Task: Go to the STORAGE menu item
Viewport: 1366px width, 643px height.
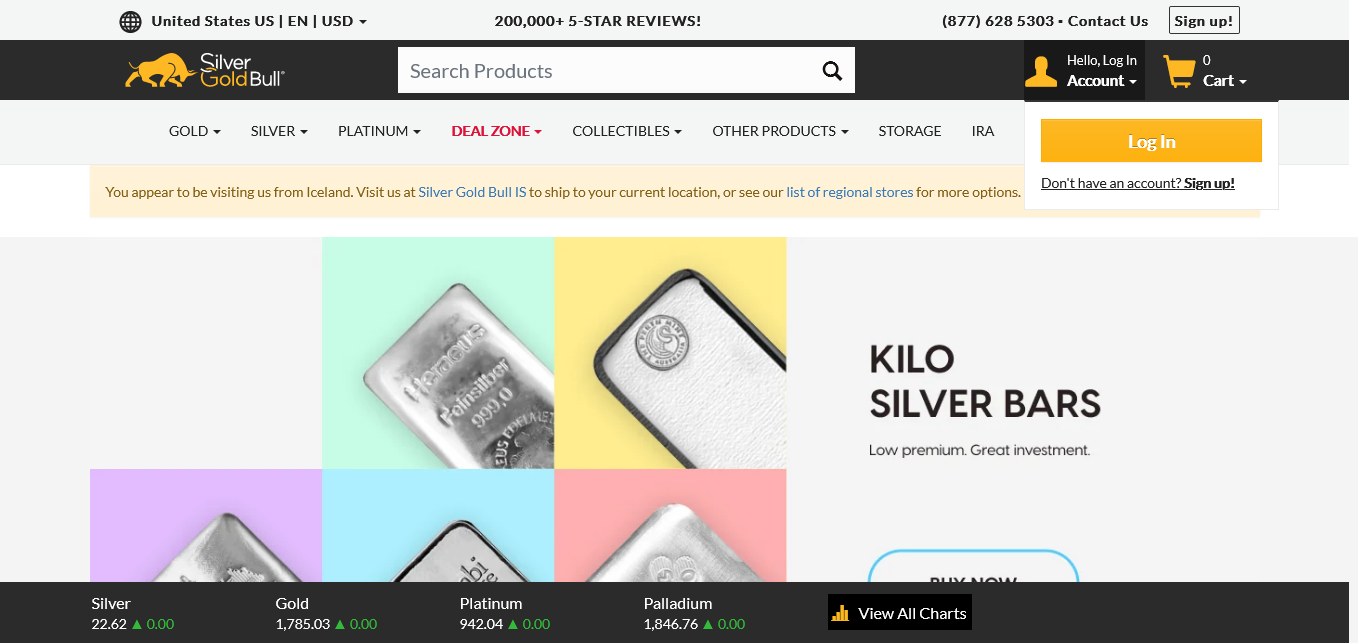Action: pyautogui.click(x=910, y=131)
